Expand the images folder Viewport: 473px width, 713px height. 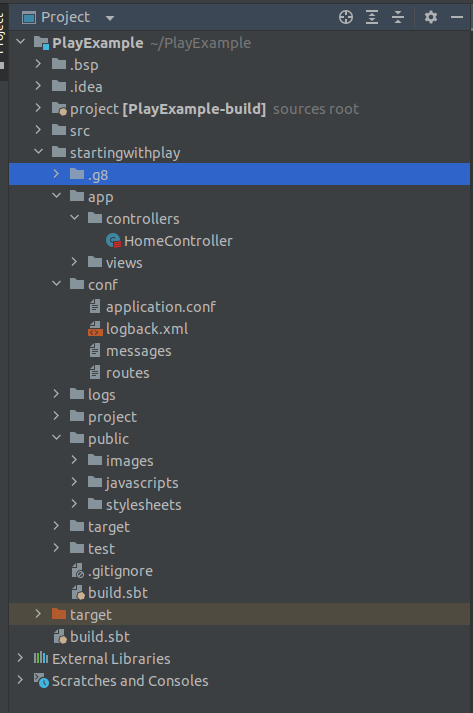(74, 460)
